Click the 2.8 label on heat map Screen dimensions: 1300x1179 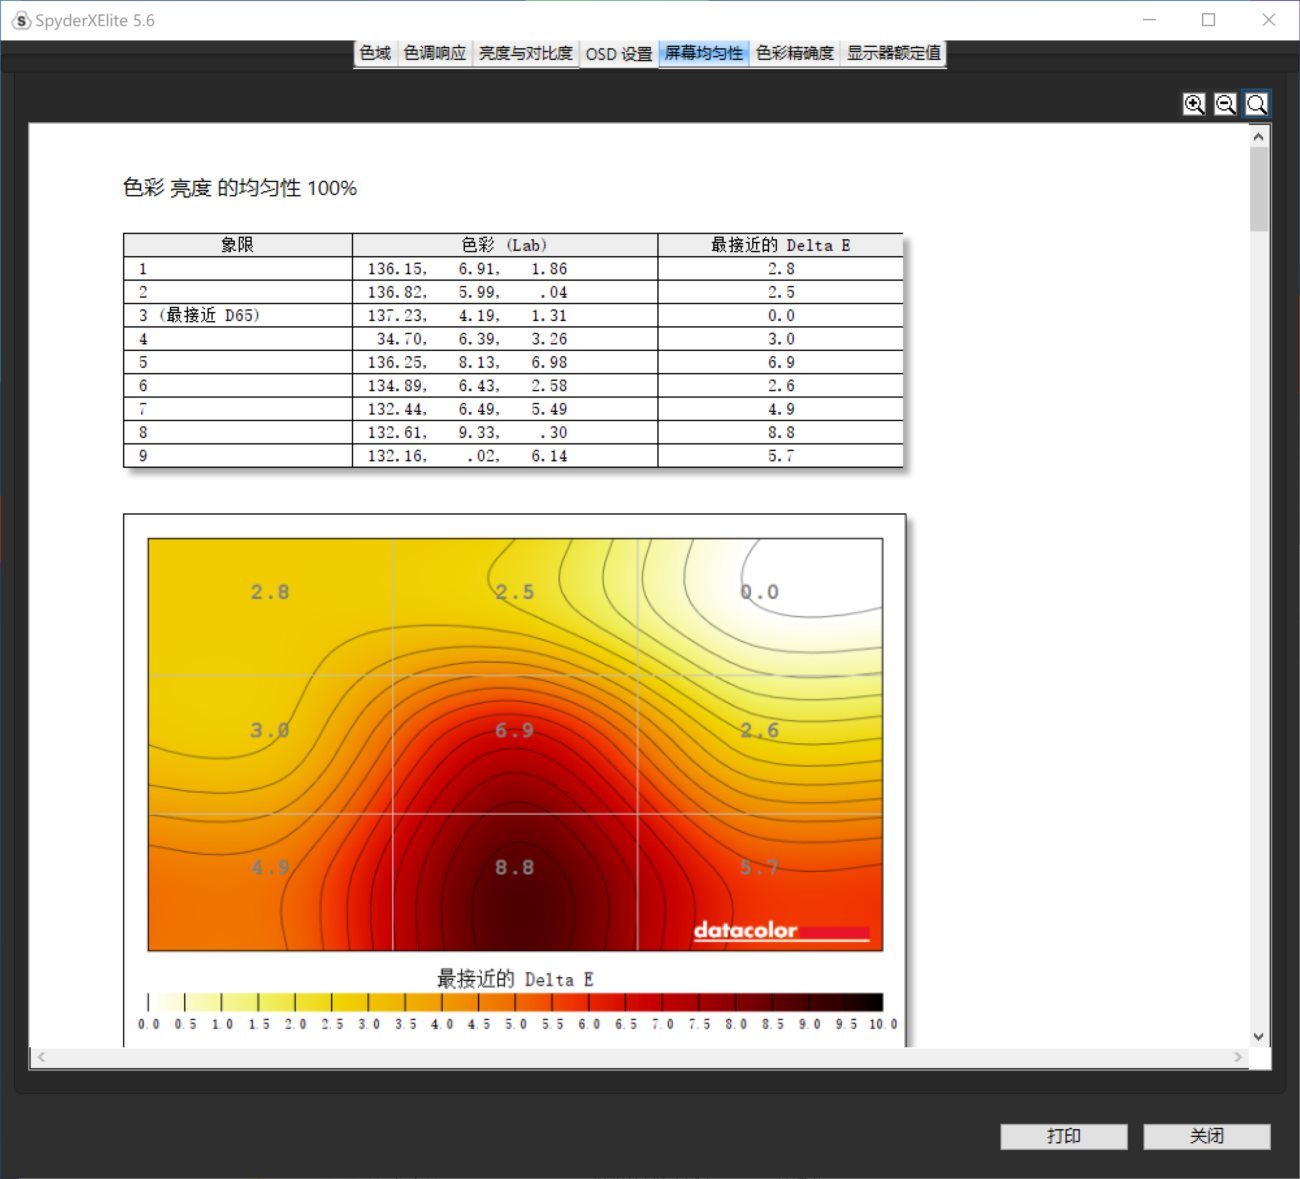pyautogui.click(x=270, y=592)
